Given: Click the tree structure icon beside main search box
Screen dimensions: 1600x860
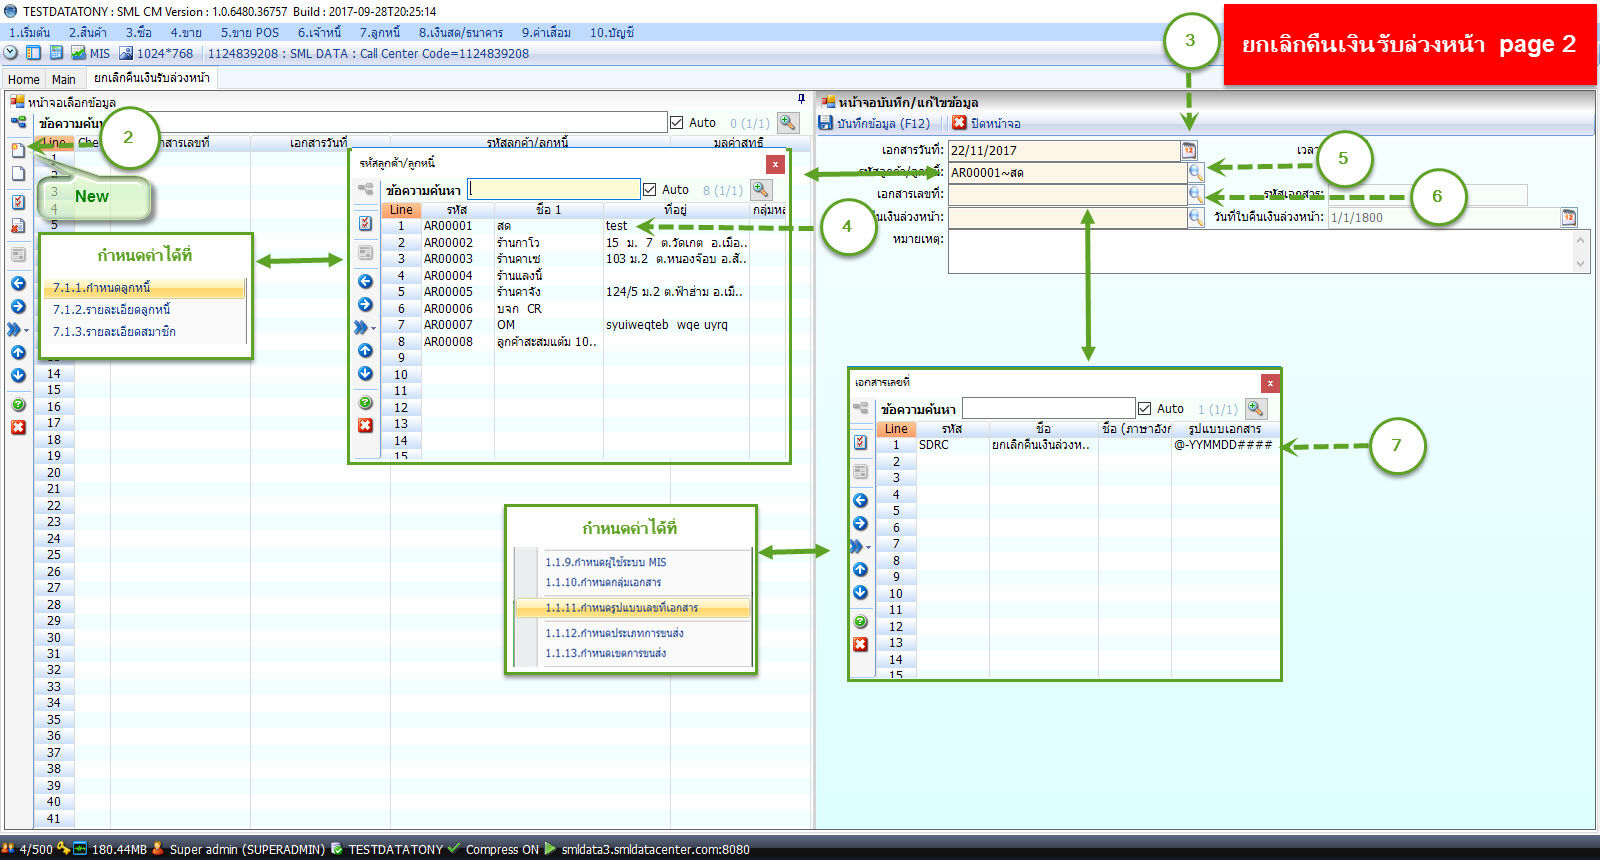Looking at the screenshot, I should pos(18,123).
